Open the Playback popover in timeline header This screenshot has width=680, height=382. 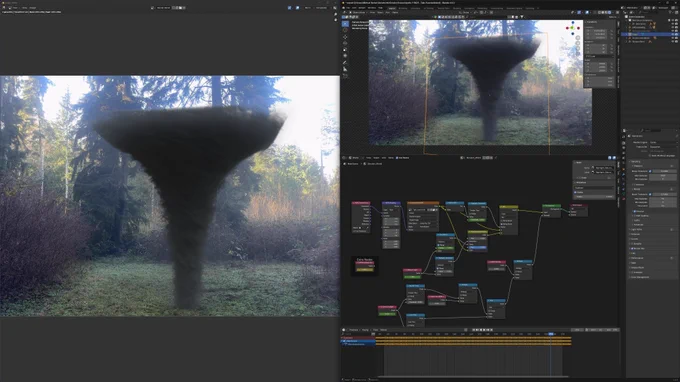pos(354,330)
